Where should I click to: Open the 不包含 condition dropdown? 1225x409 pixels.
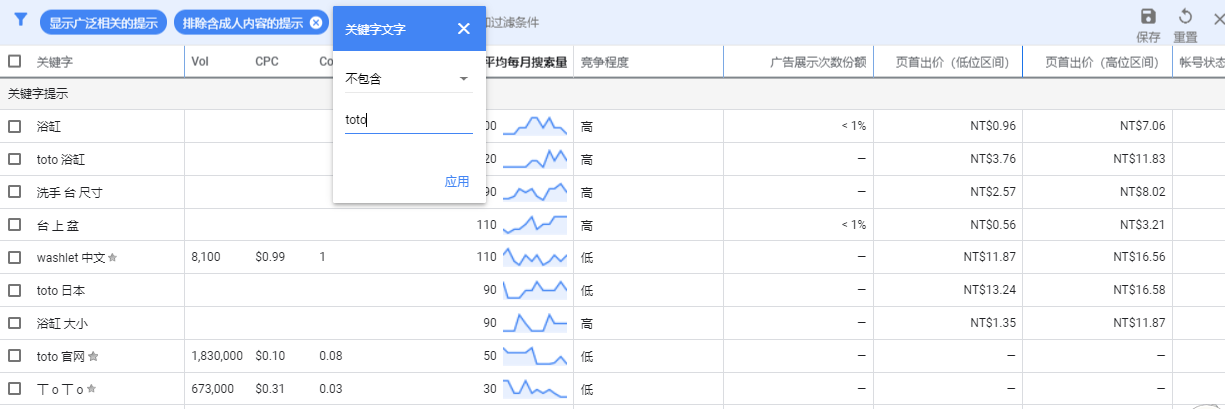click(408, 78)
